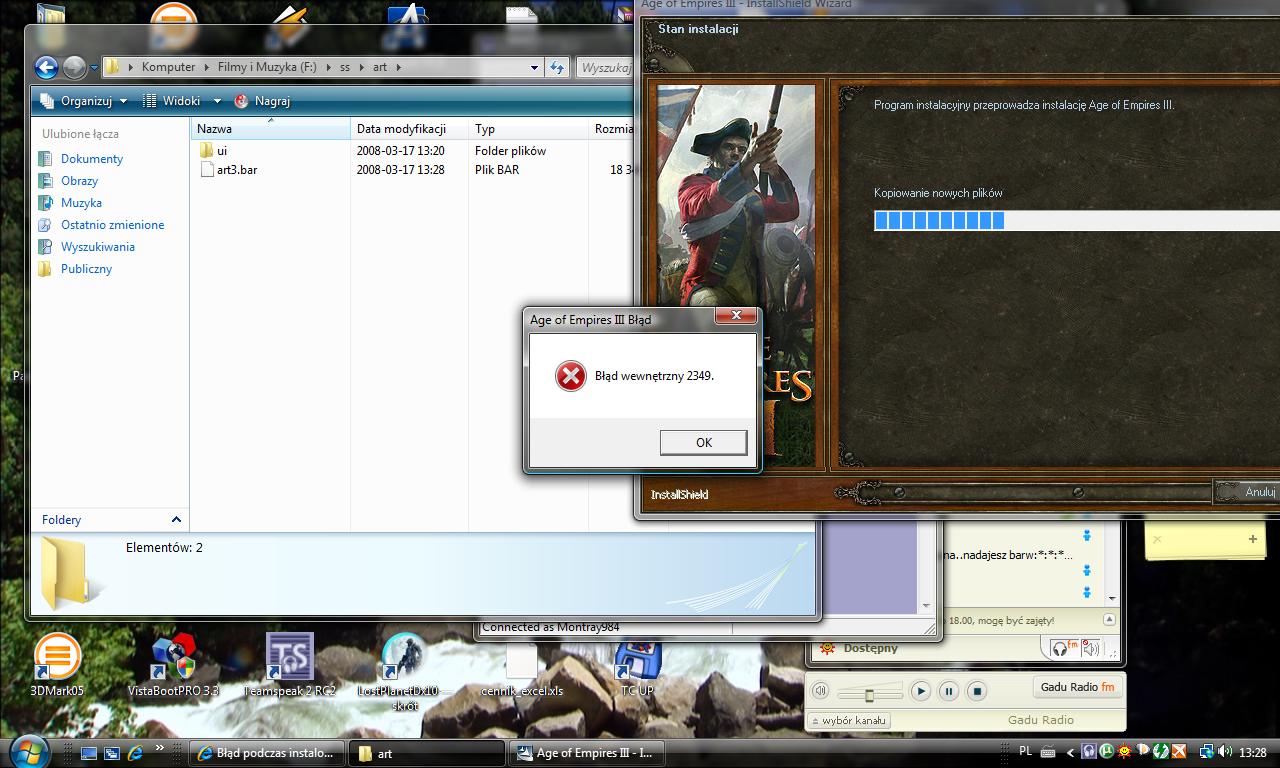Open Ostatnio zmienione in favorite links
The height and width of the screenshot is (768, 1280).
click(112, 225)
